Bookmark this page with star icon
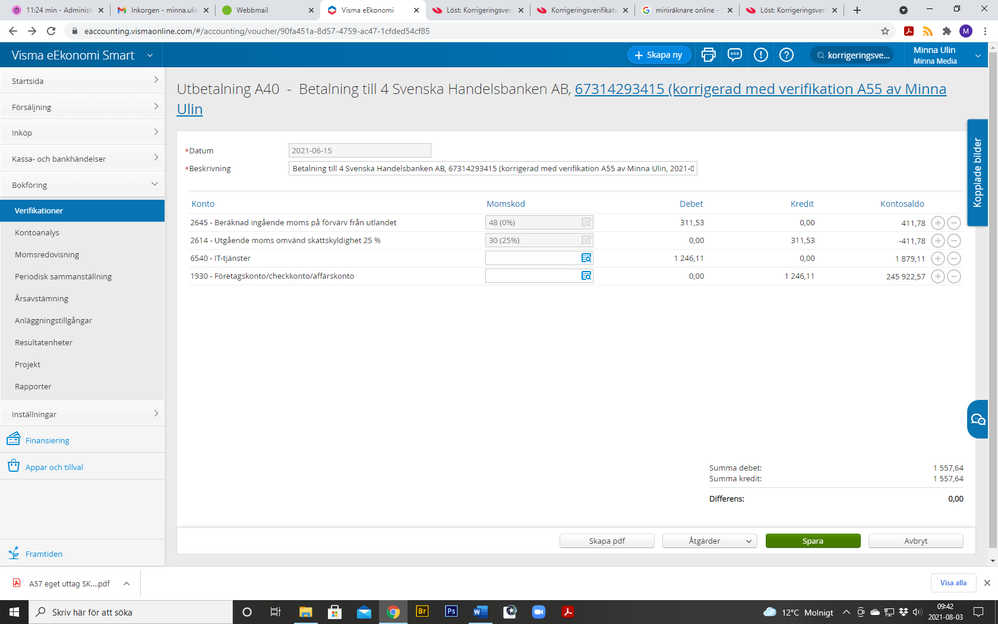Screen dimensions: 998x624 tap(885, 31)
